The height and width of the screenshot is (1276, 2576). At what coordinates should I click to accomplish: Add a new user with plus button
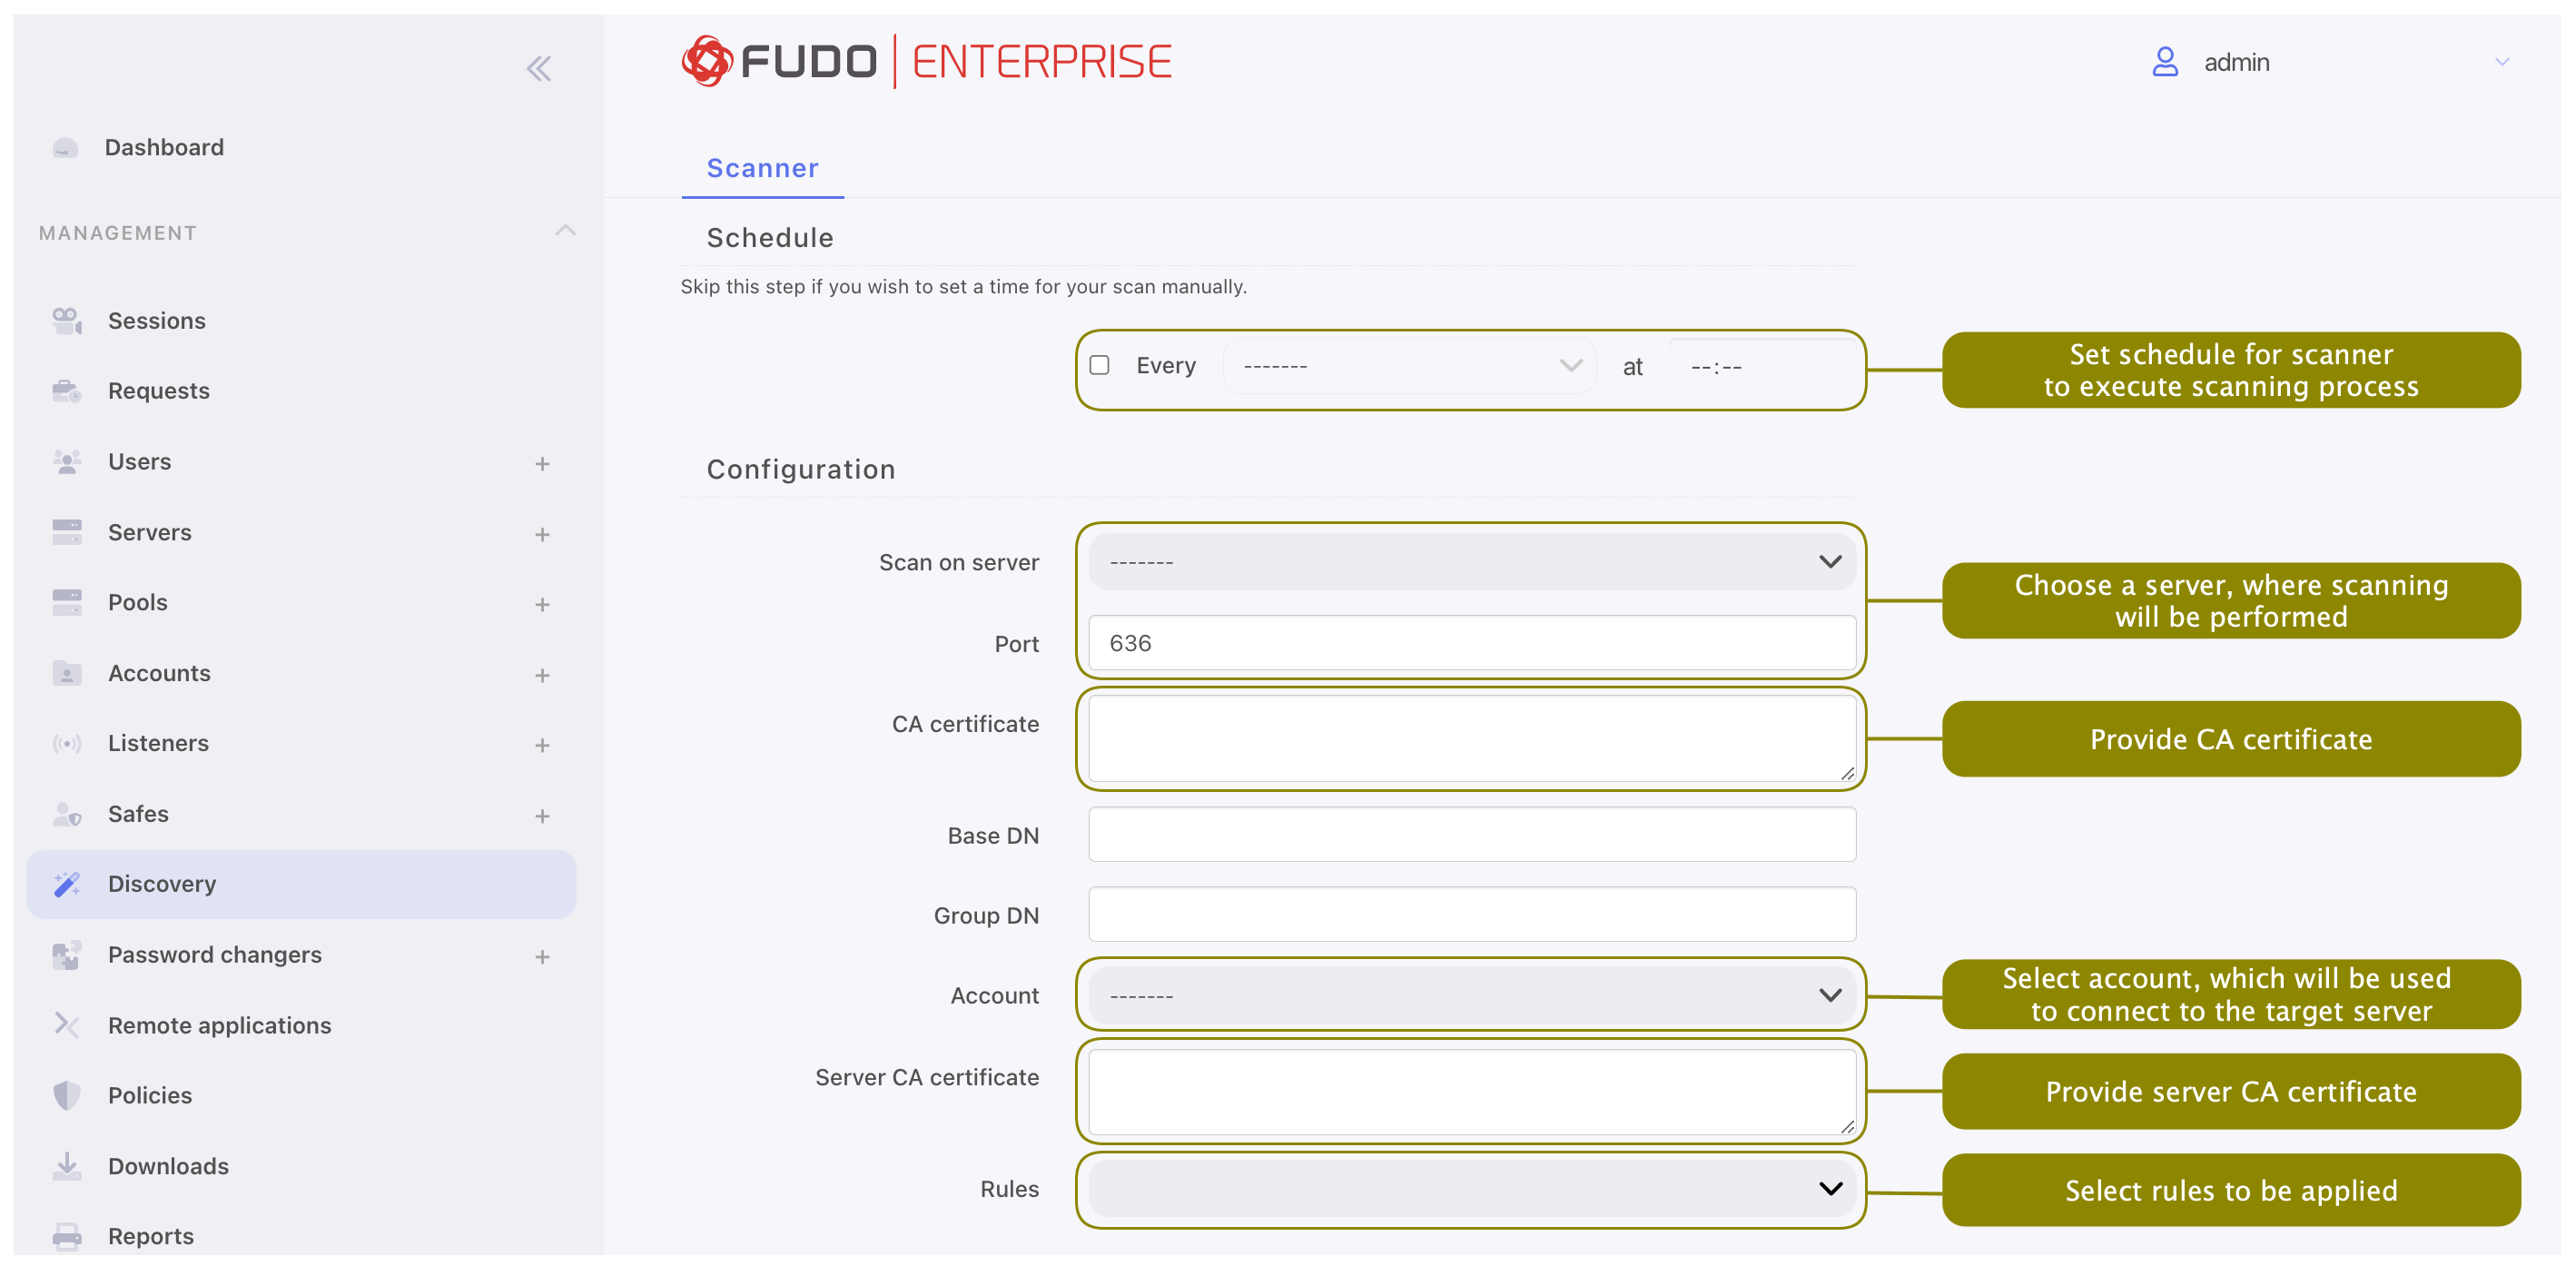(x=542, y=464)
